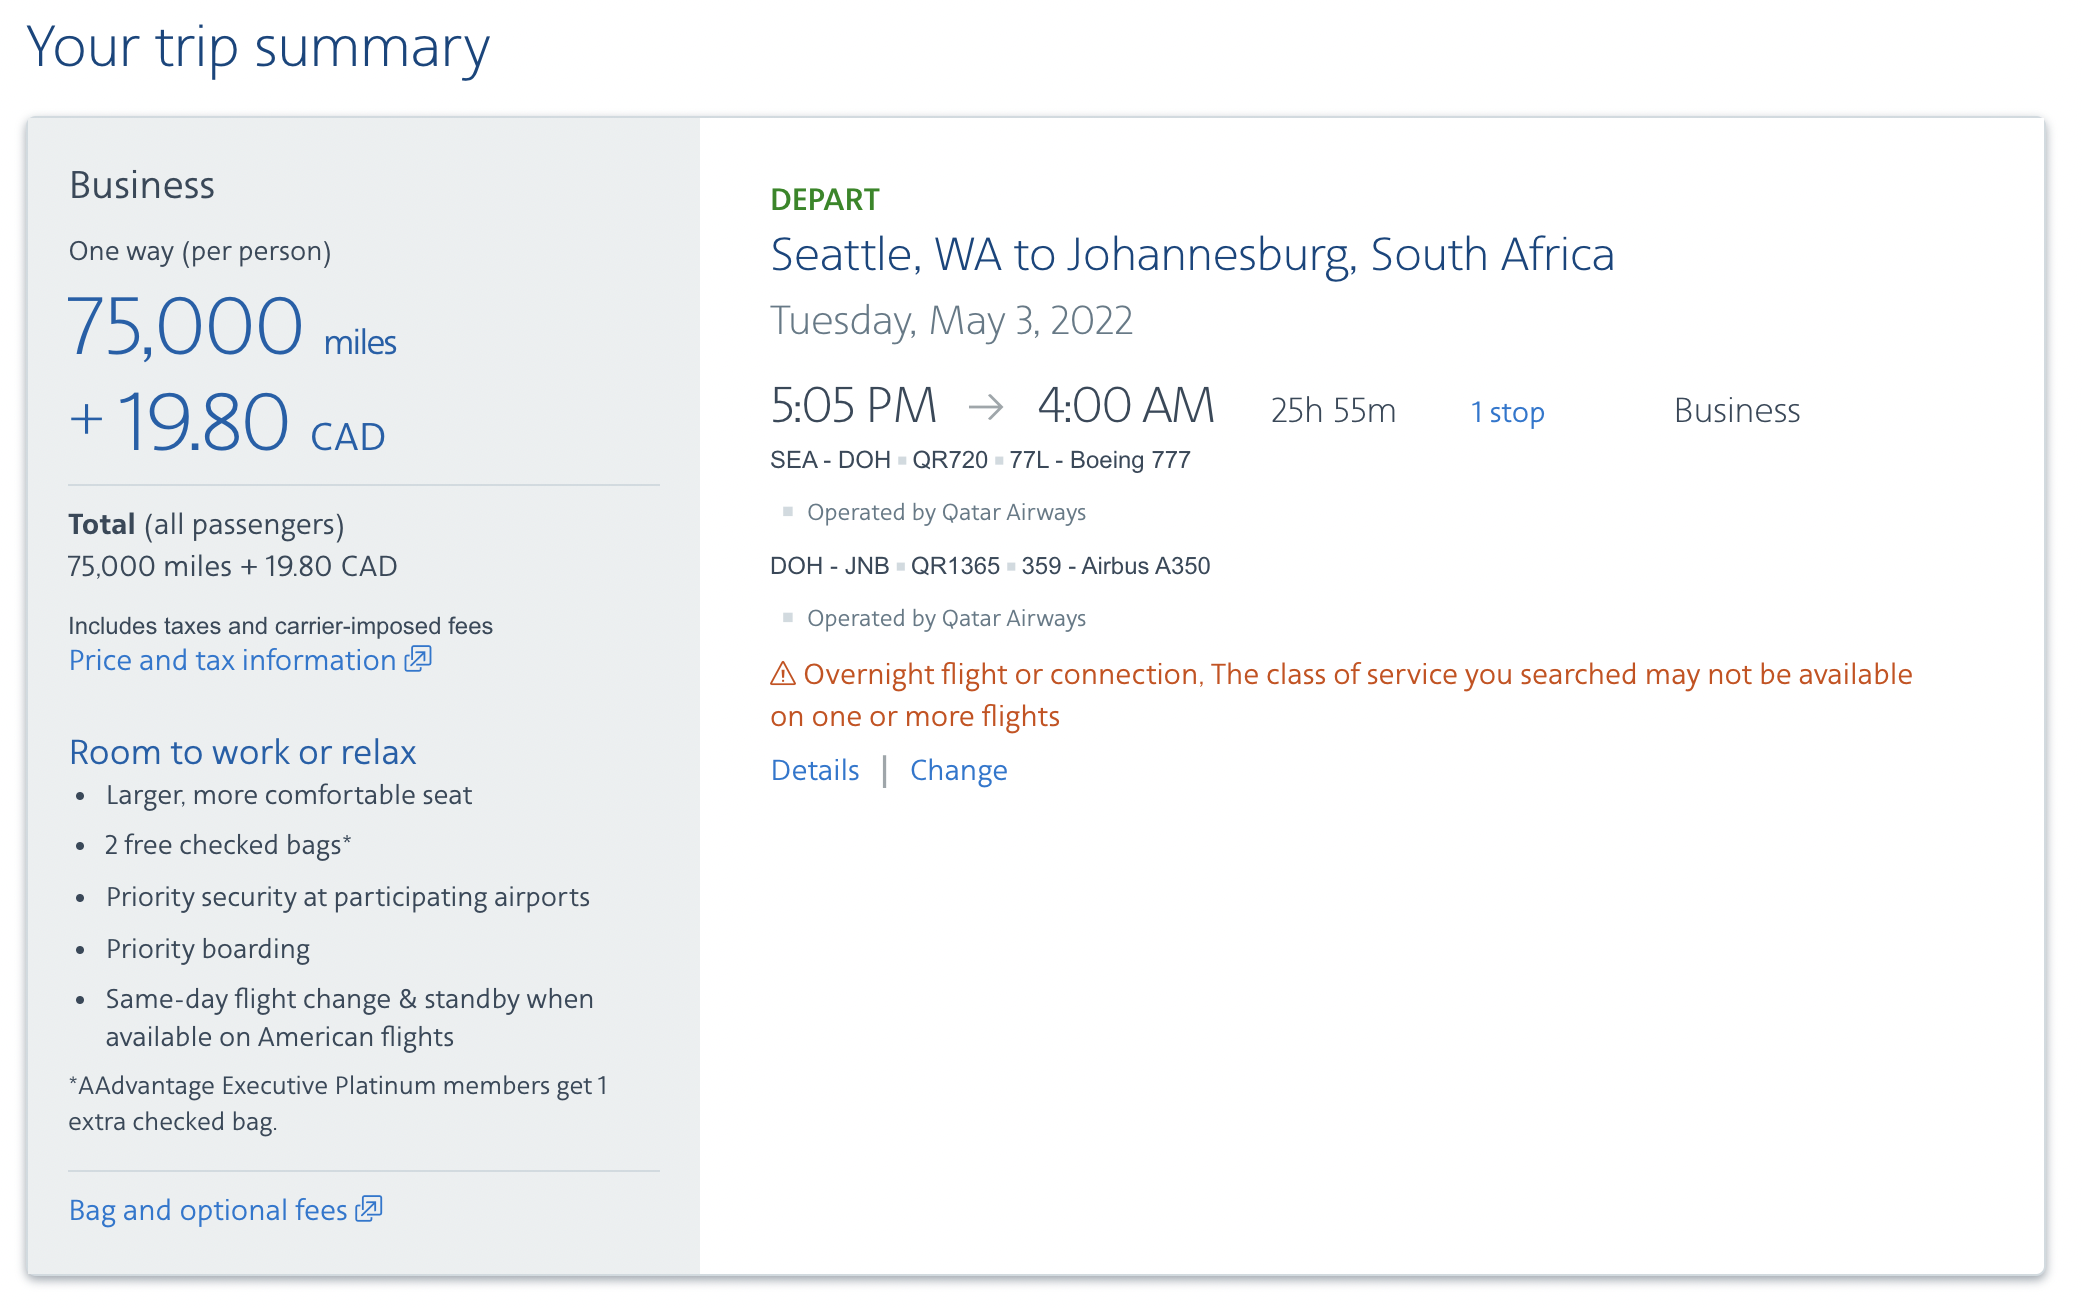Select the Change link for this flight

pyautogui.click(x=958, y=770)
